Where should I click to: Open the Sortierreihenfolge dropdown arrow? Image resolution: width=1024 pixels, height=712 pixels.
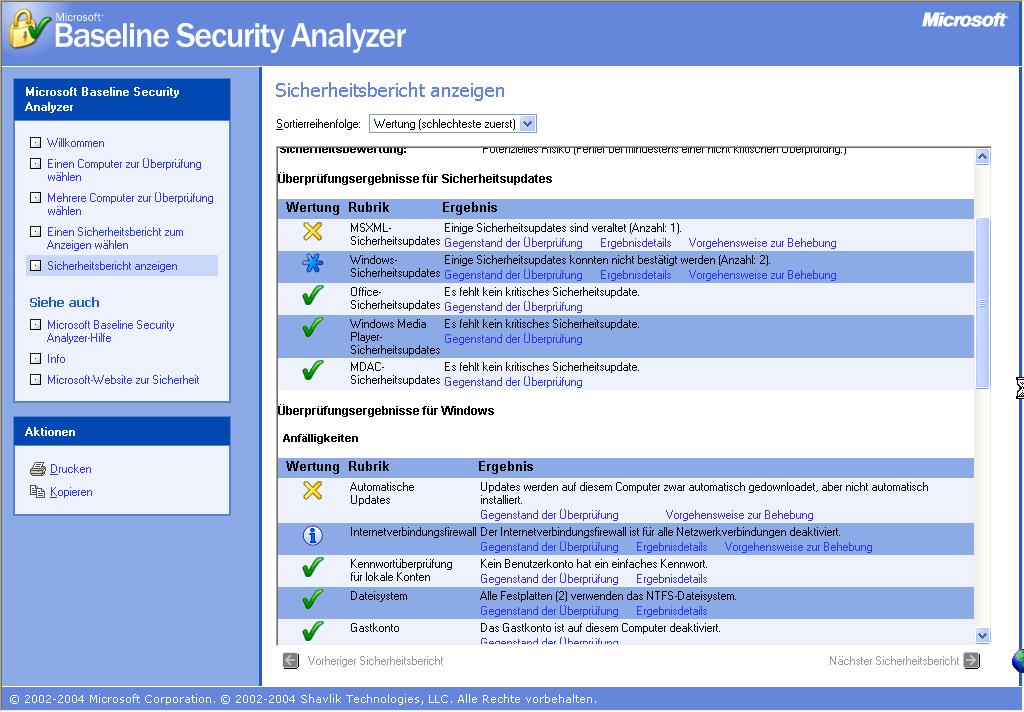(528, 123)
